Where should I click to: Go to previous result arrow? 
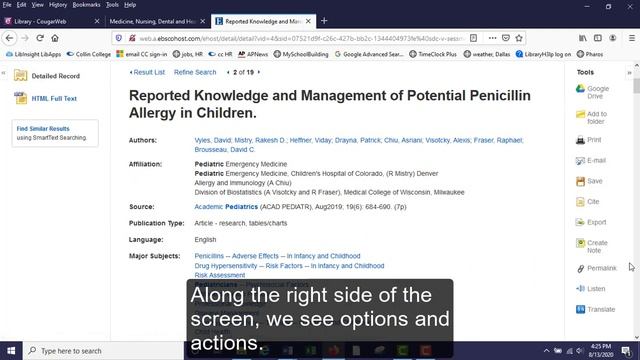pos(228,72)
